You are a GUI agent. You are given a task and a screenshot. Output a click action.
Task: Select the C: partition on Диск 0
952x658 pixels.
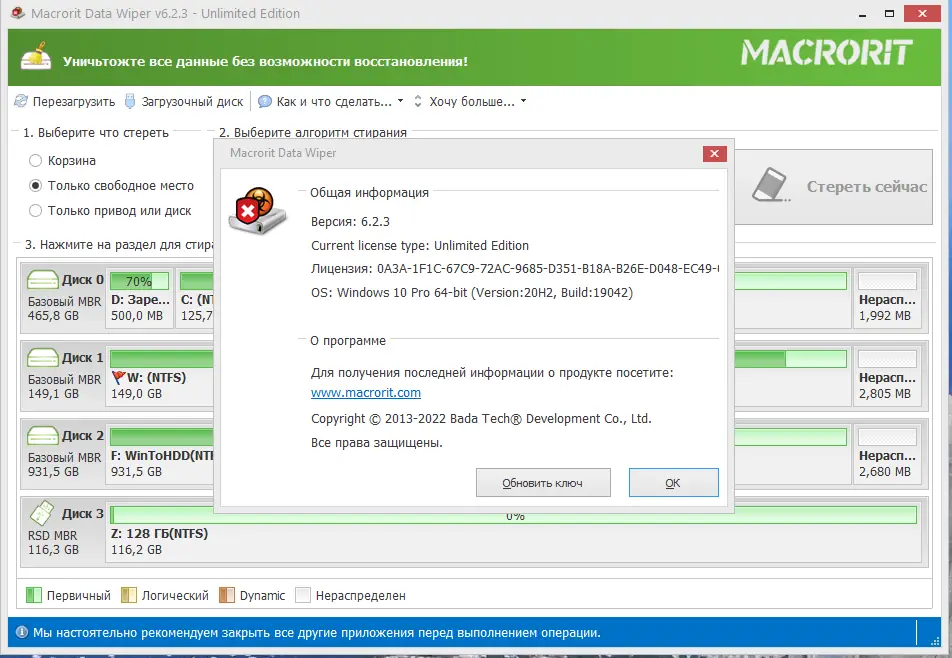click(196, 297)
